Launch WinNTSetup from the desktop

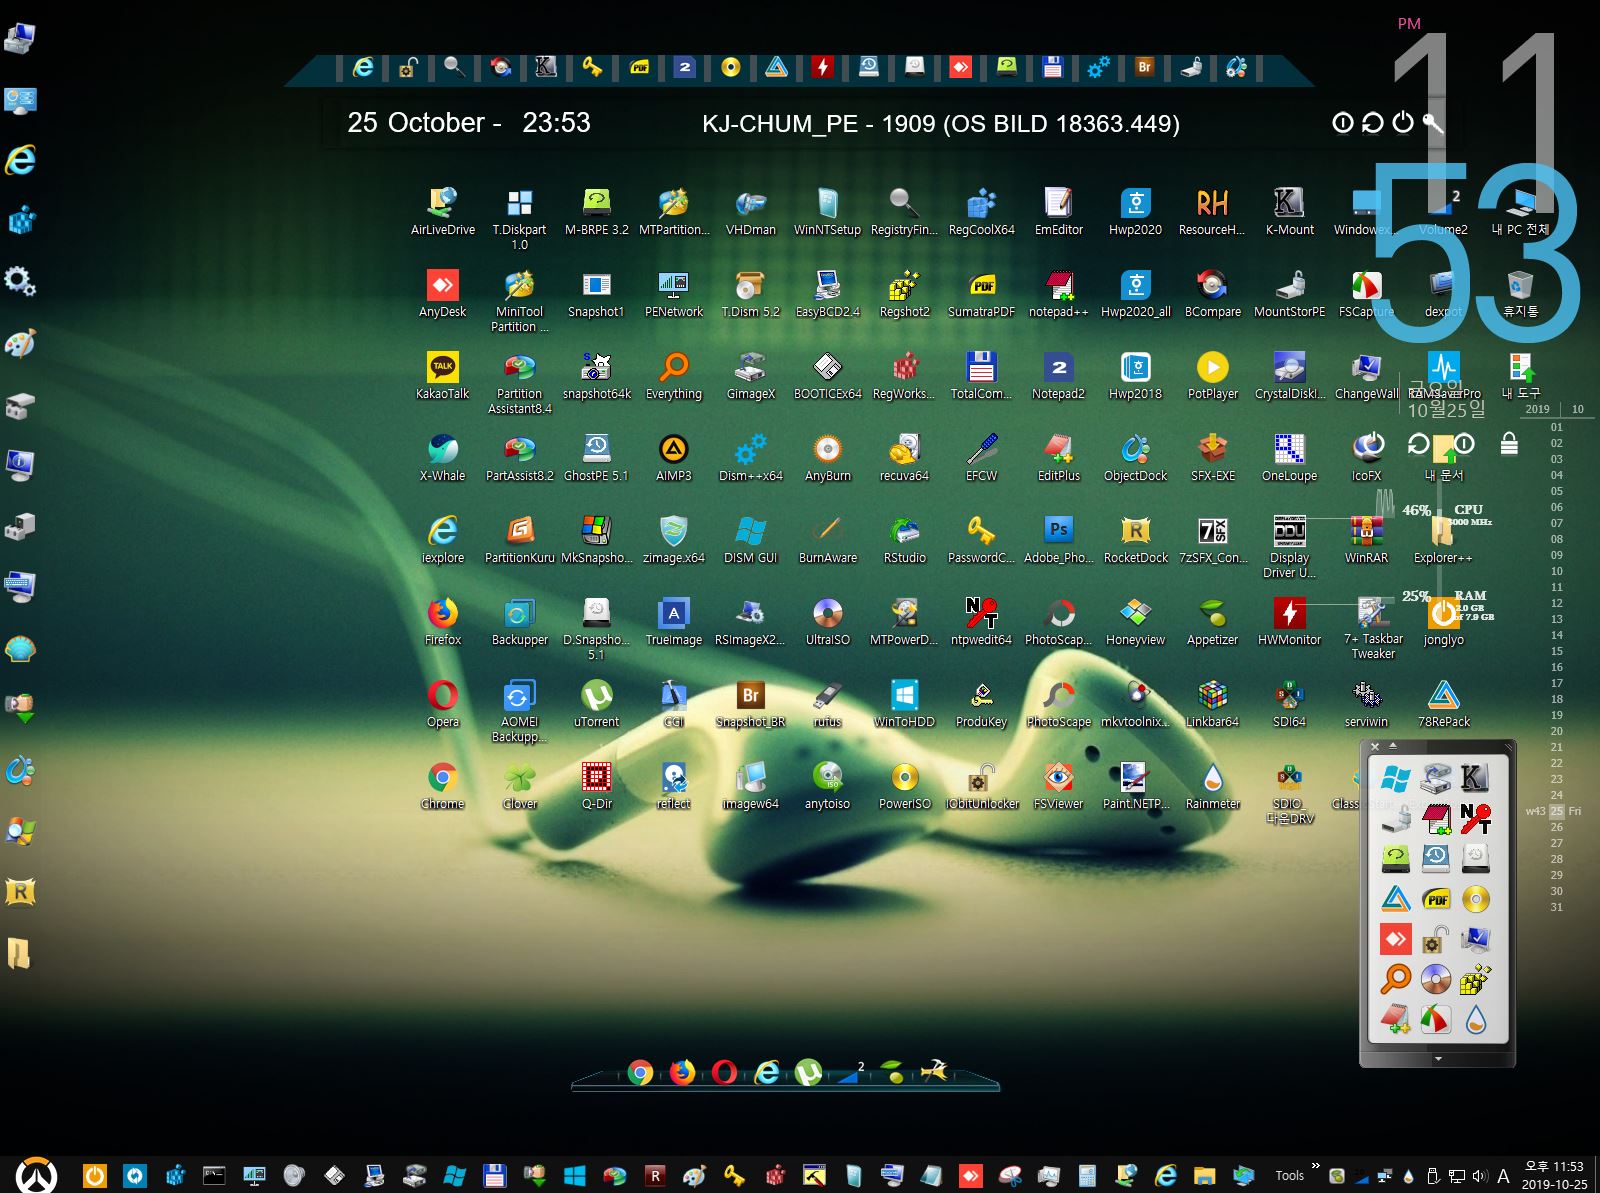[x=827, y=211]
